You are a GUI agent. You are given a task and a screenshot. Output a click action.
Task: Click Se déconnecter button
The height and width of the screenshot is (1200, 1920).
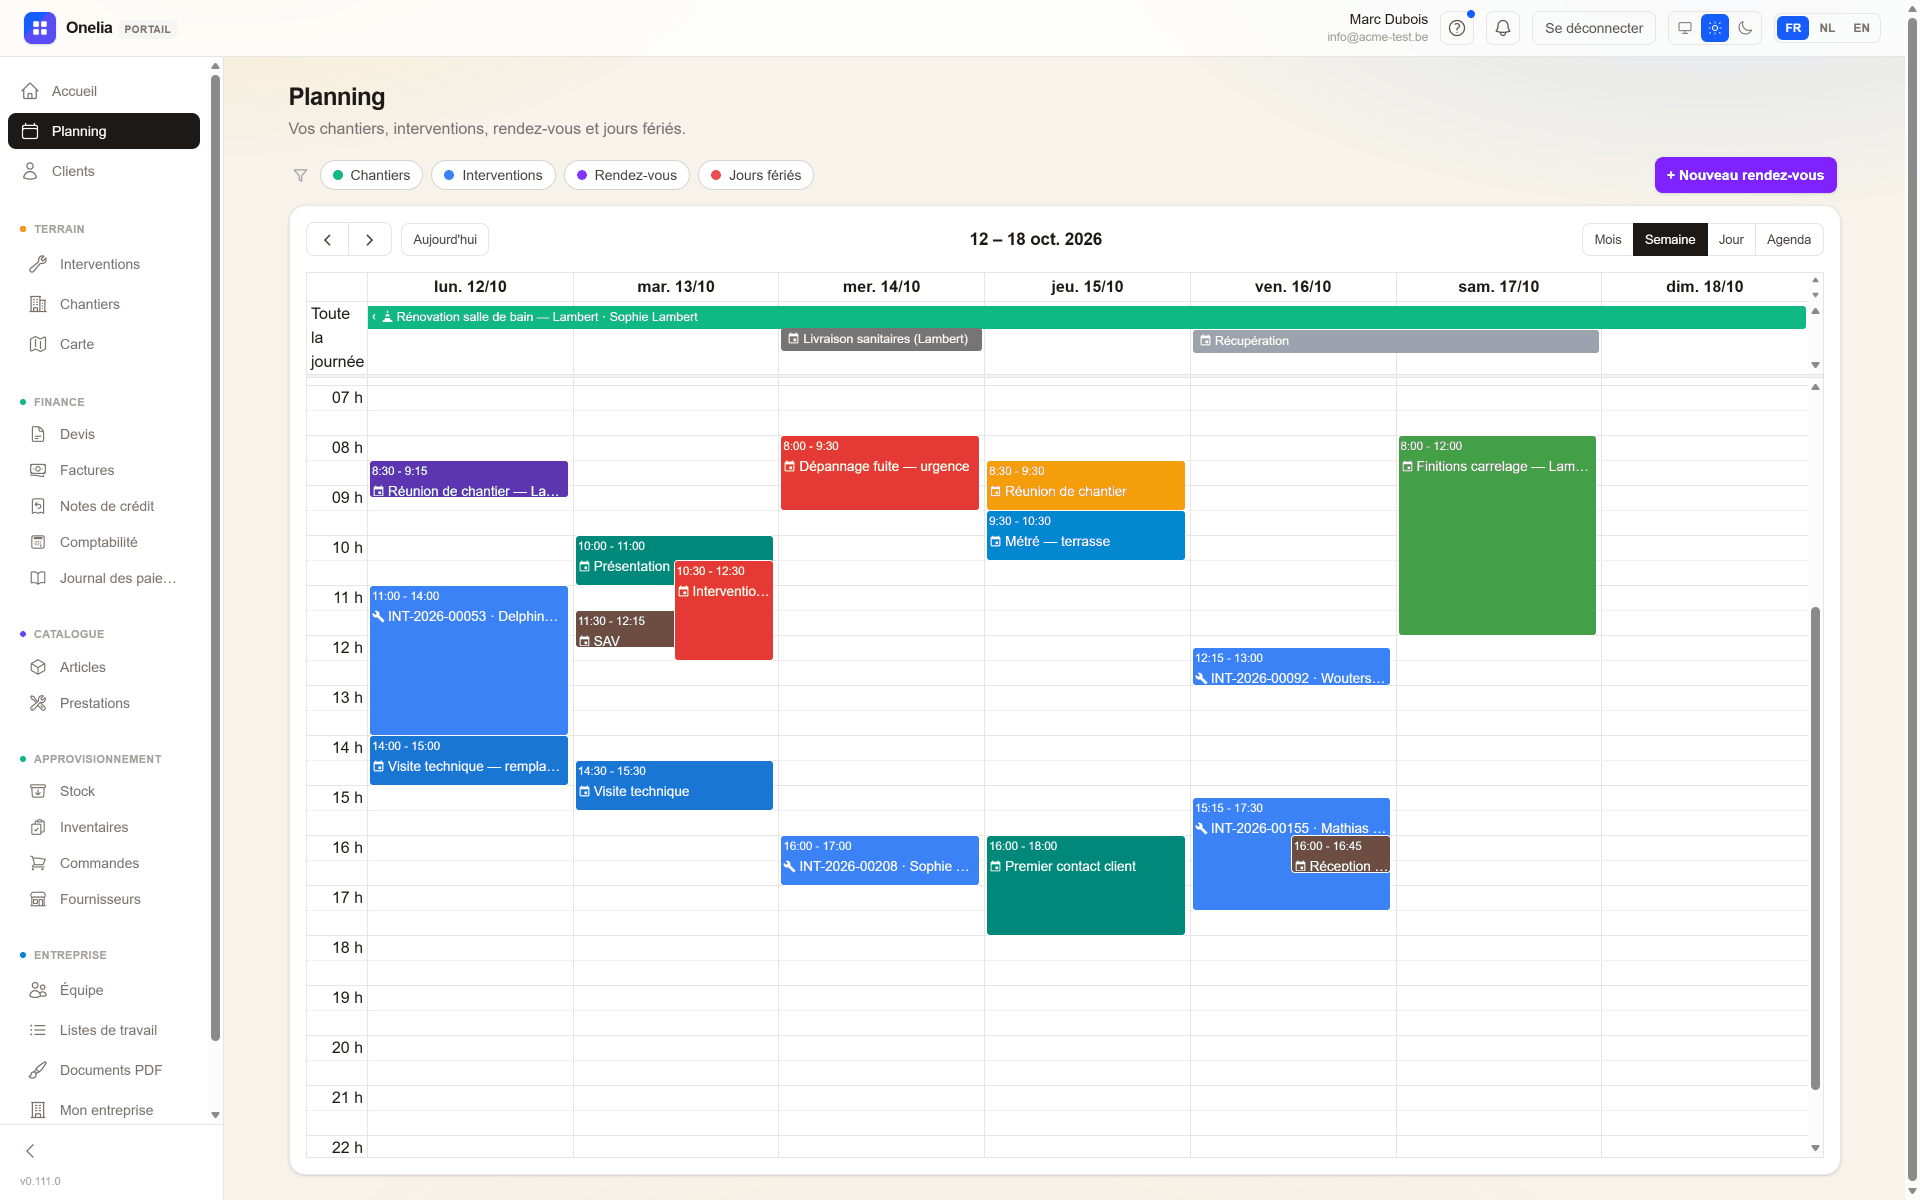pos(1593,28)
